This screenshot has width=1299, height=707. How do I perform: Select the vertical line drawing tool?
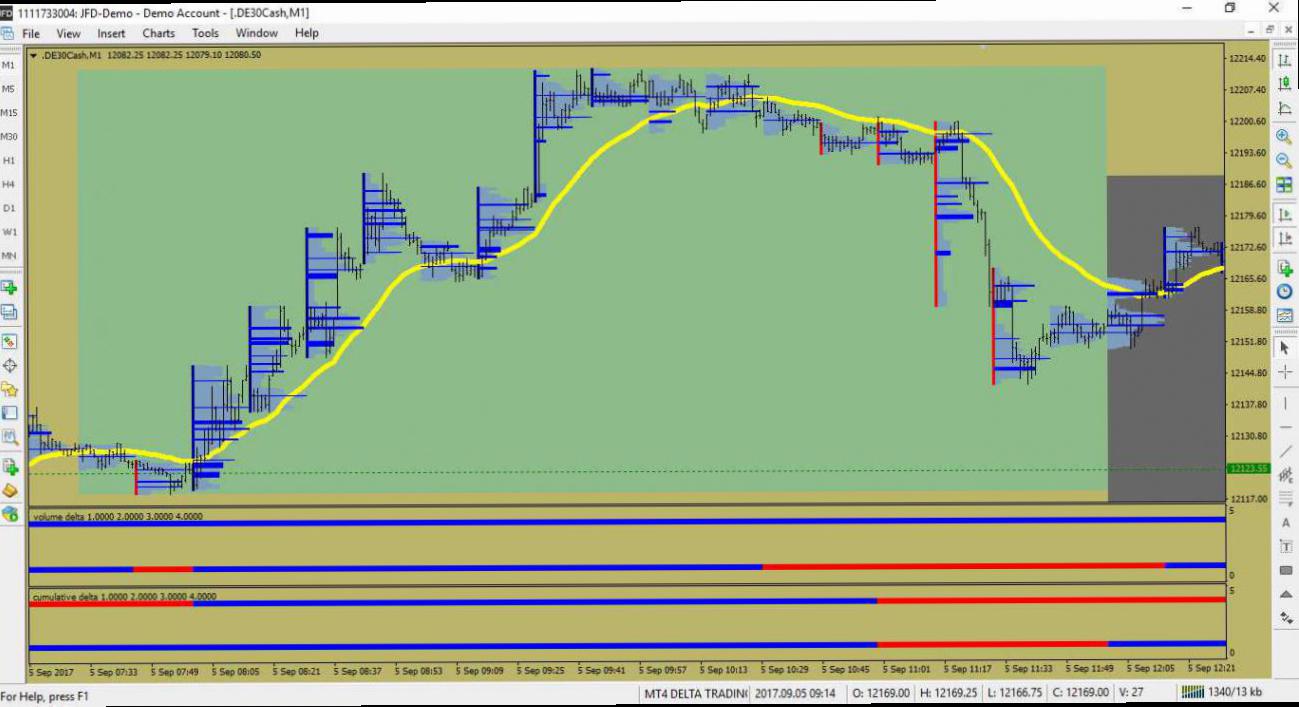(x=1288, y=403)
